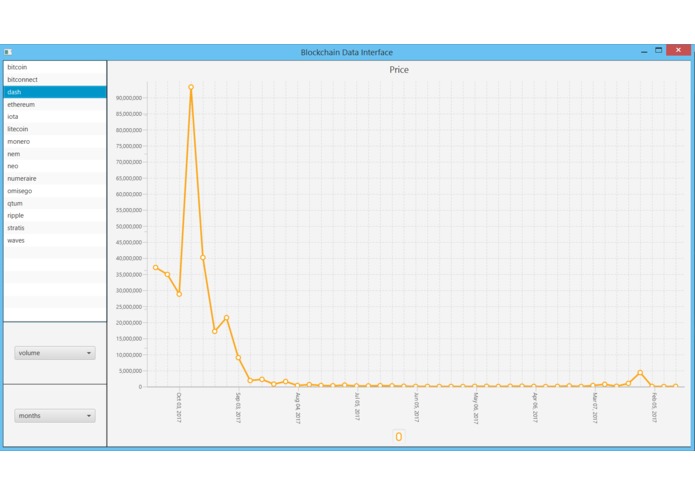Maximize the Blockchain Data Interface window
The height and width of the screenshot is (494, 695).
click(659, 51)
